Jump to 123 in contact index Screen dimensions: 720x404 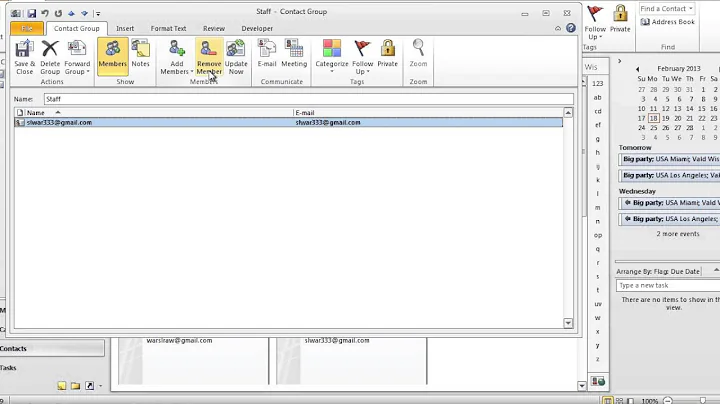(597, 84)
